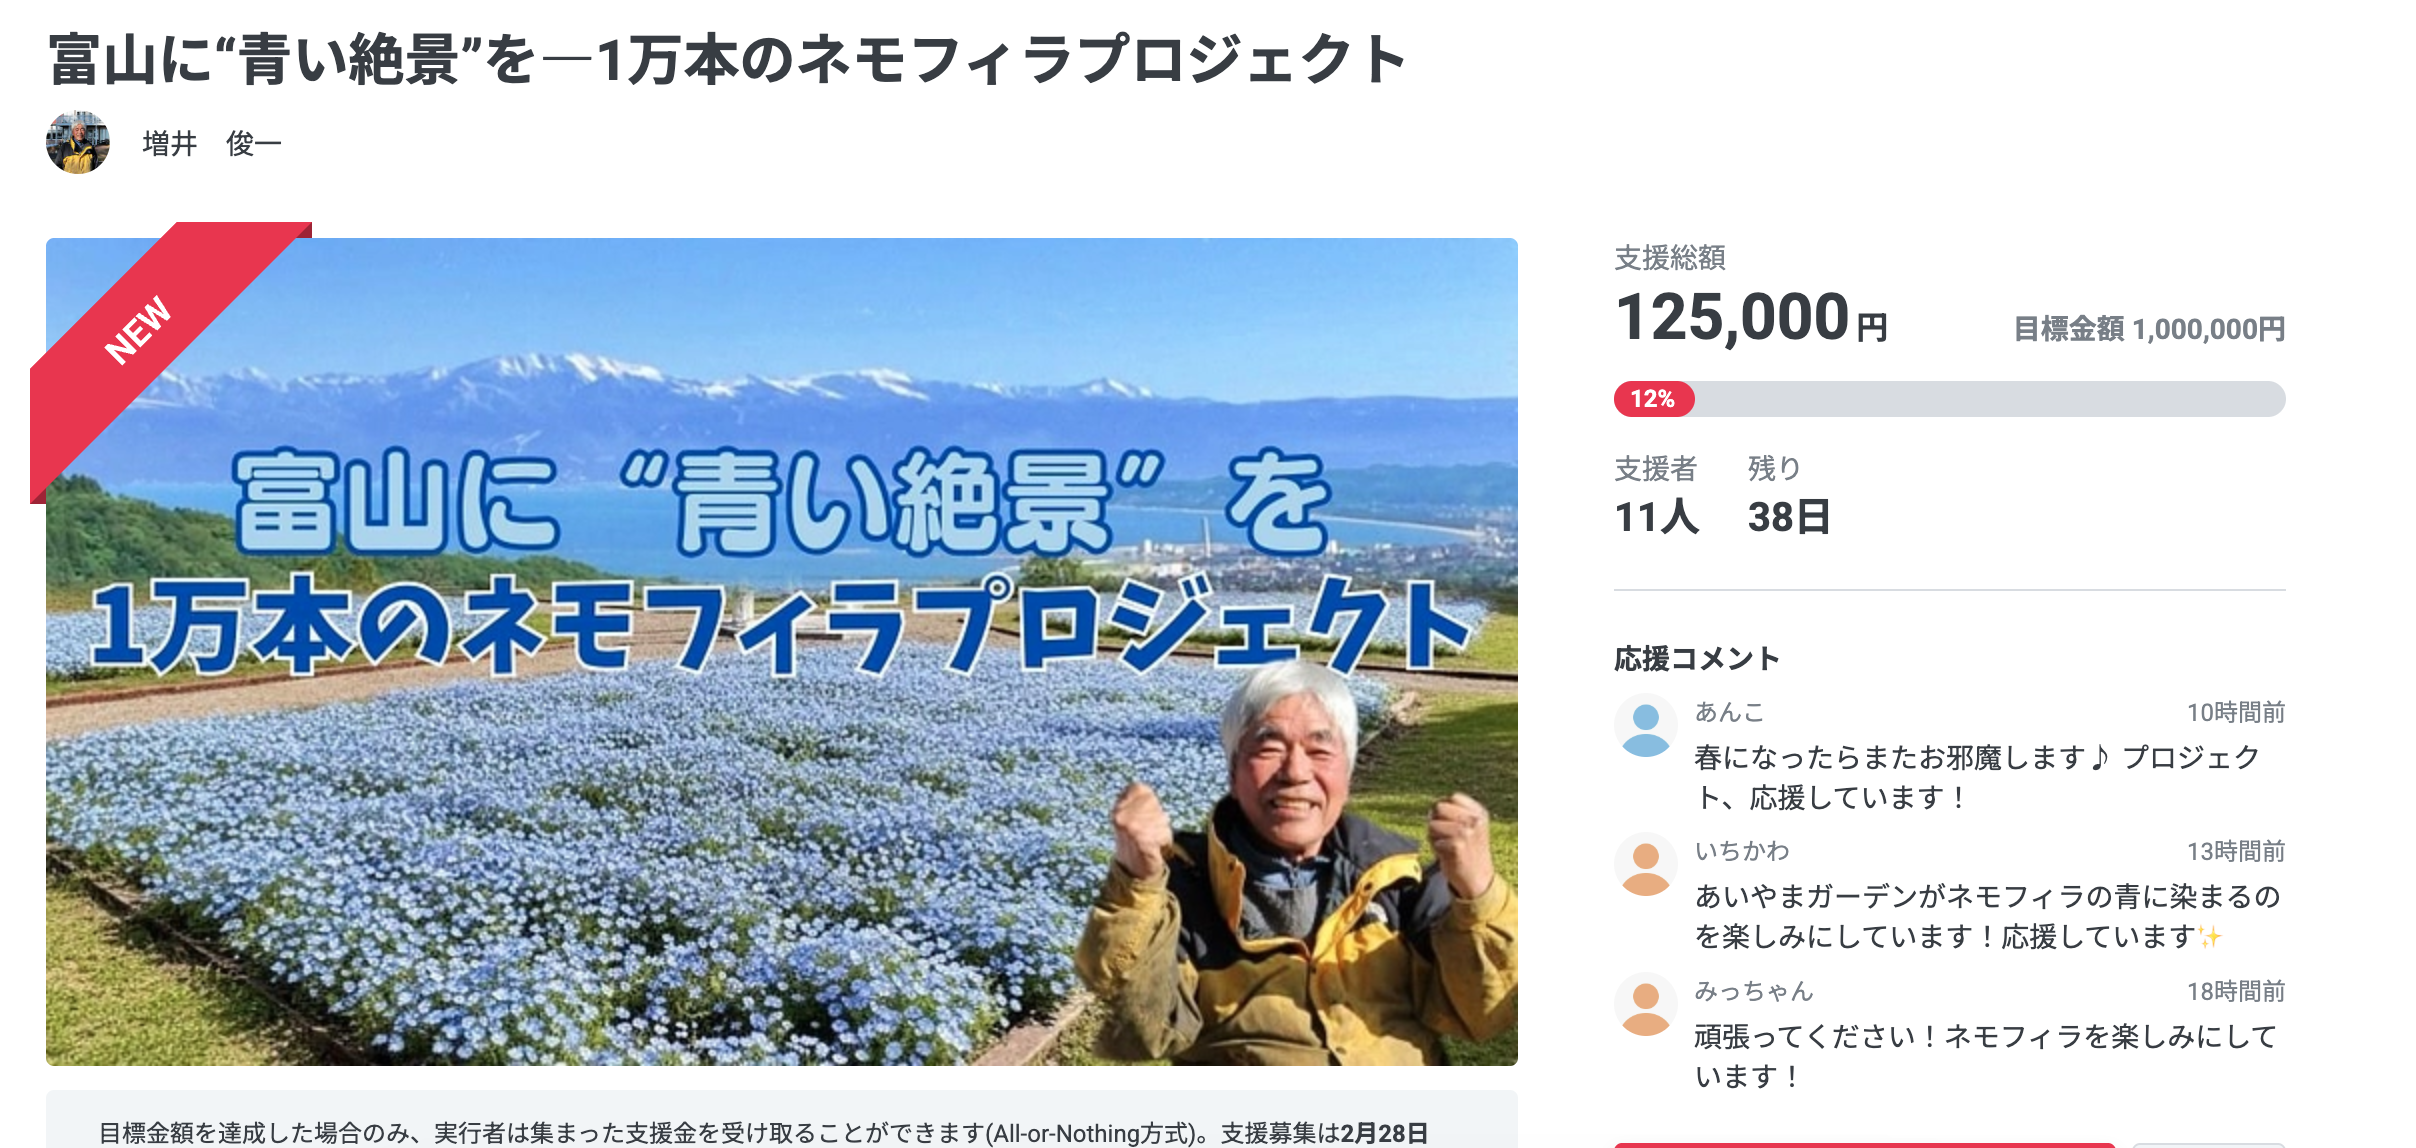Click the All-or-Nothing notice text box
2416x1148 pixels.
coord(782,1120)
